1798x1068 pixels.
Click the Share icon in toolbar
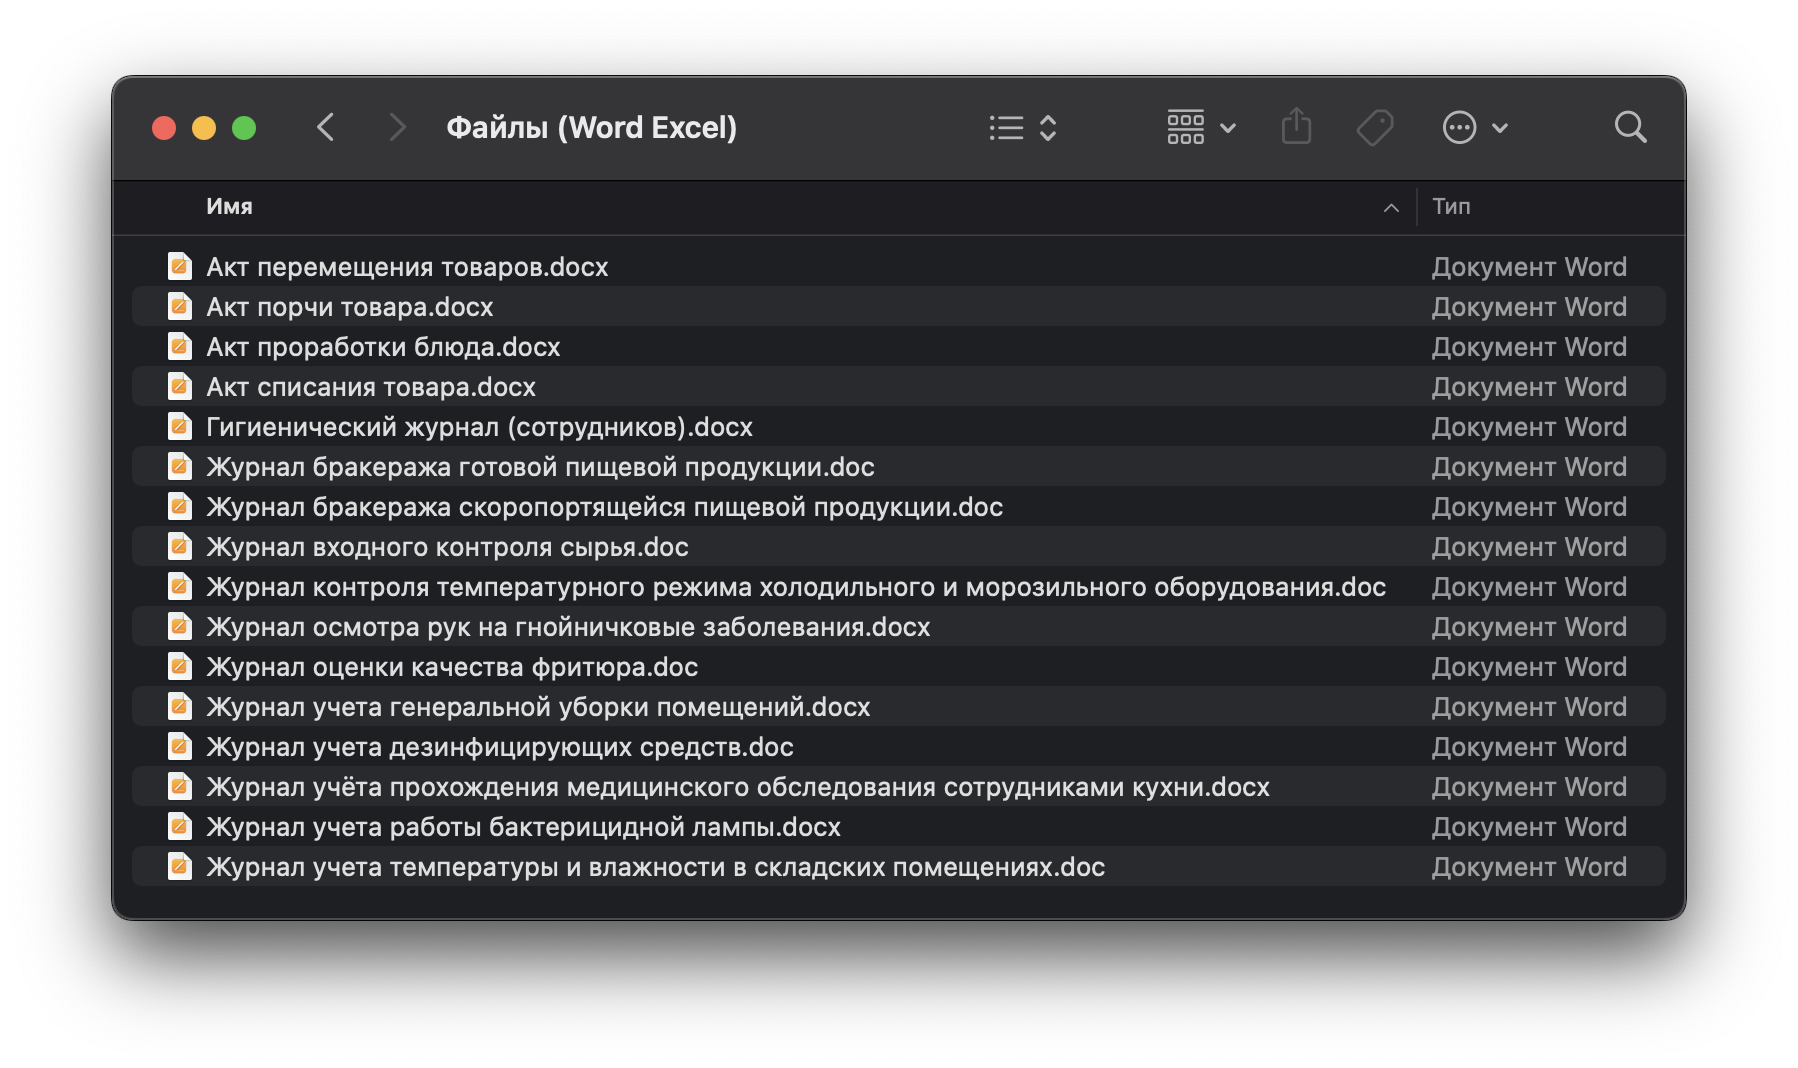(1296, 127)
